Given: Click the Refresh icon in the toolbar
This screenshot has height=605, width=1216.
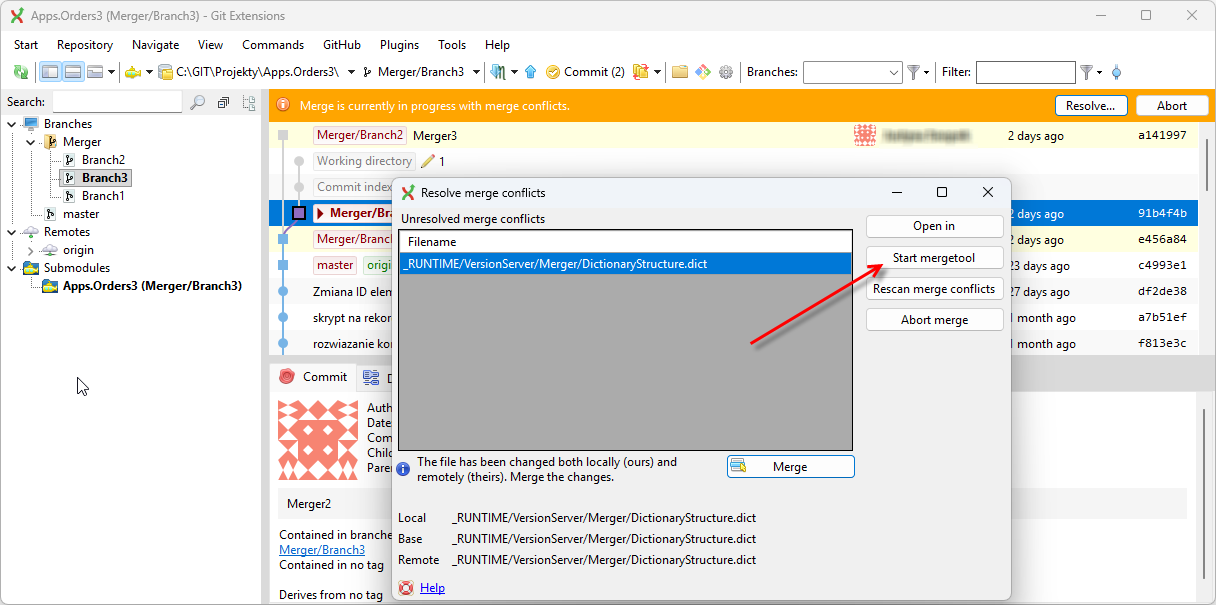Looking at the screenshot, I should click(x=20, y=72).
